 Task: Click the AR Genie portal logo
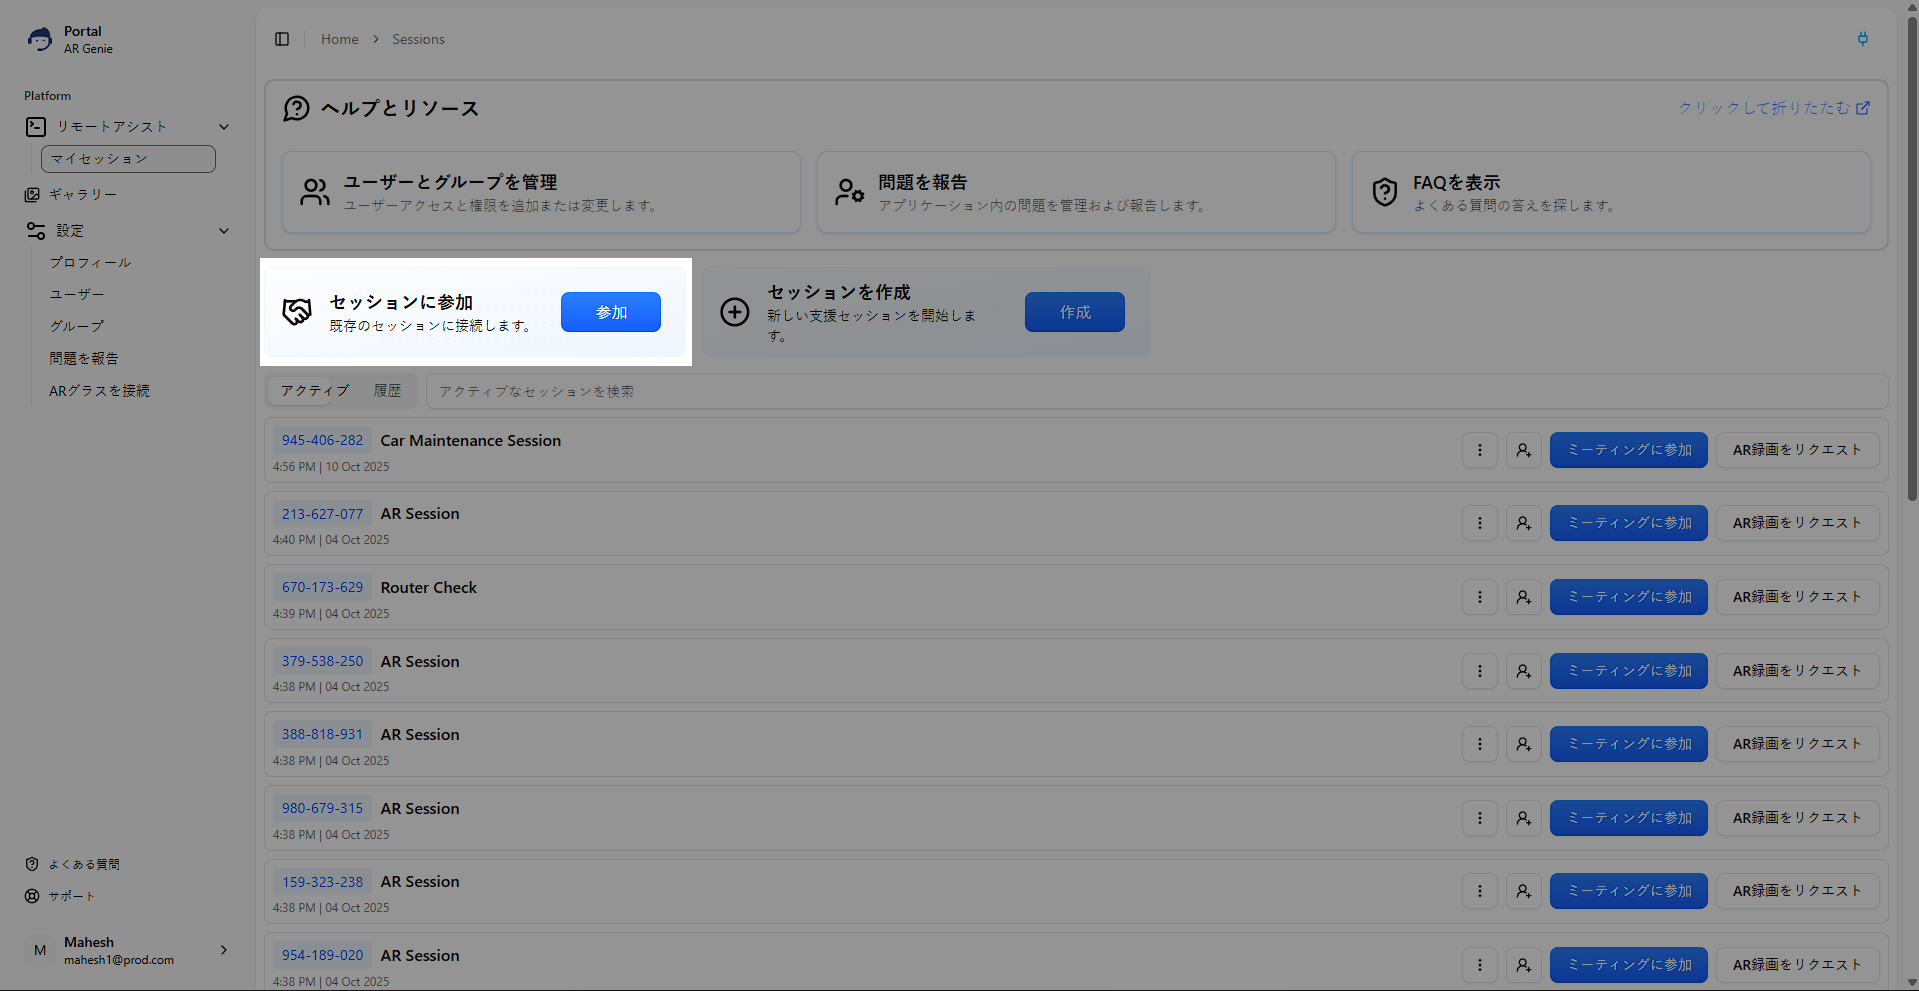(40, 39)
